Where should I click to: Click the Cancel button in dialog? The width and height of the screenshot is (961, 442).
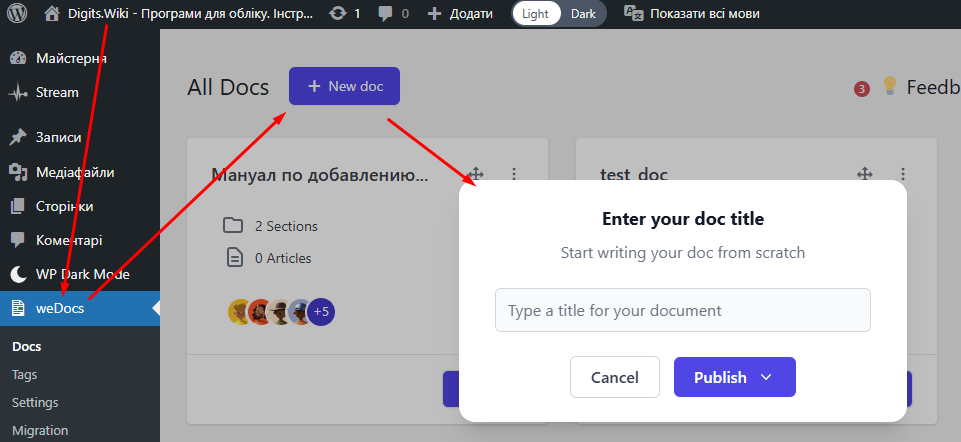615,377
